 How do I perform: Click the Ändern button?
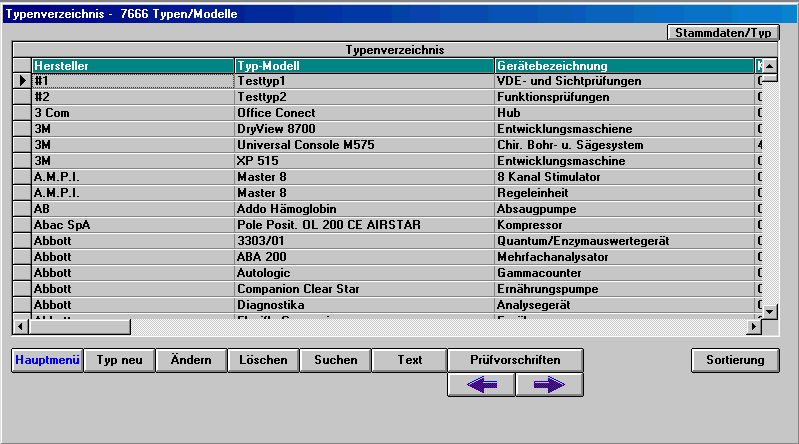(x=191, y=360)
